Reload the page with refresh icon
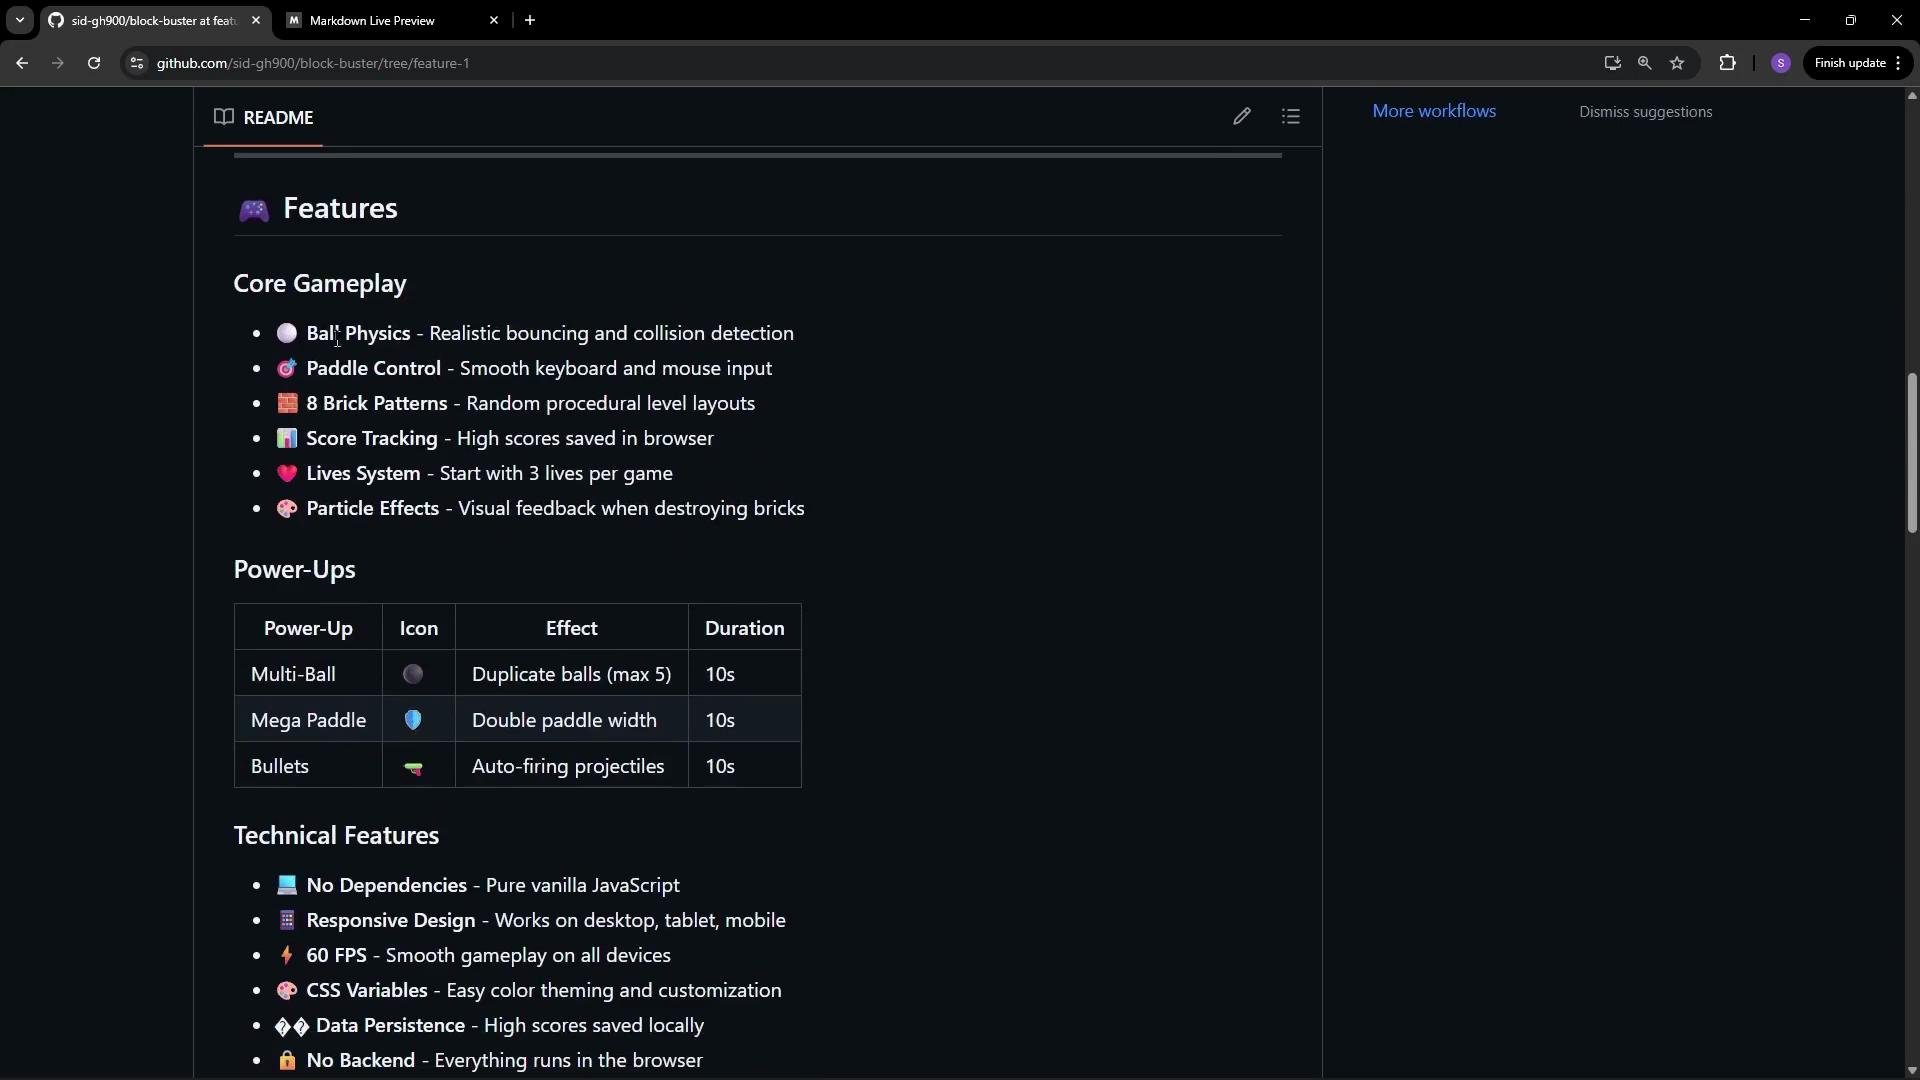The image size is (1920, 1080). tap(94, 63)
